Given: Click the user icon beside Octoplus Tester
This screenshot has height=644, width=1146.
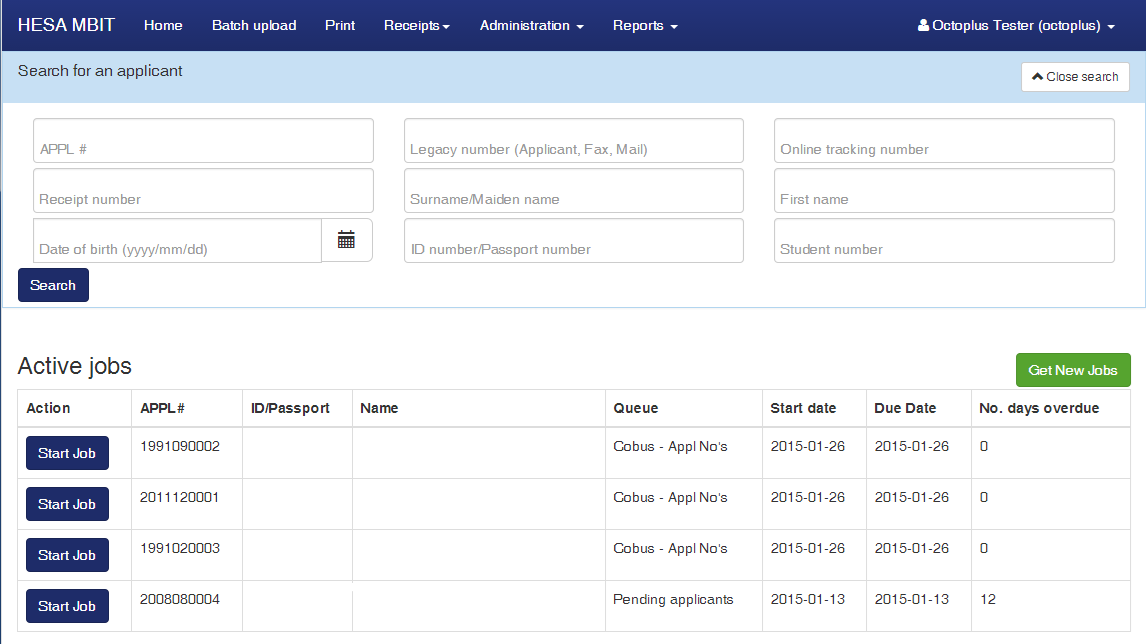Looking at the screenshot, I should [922, 25].
